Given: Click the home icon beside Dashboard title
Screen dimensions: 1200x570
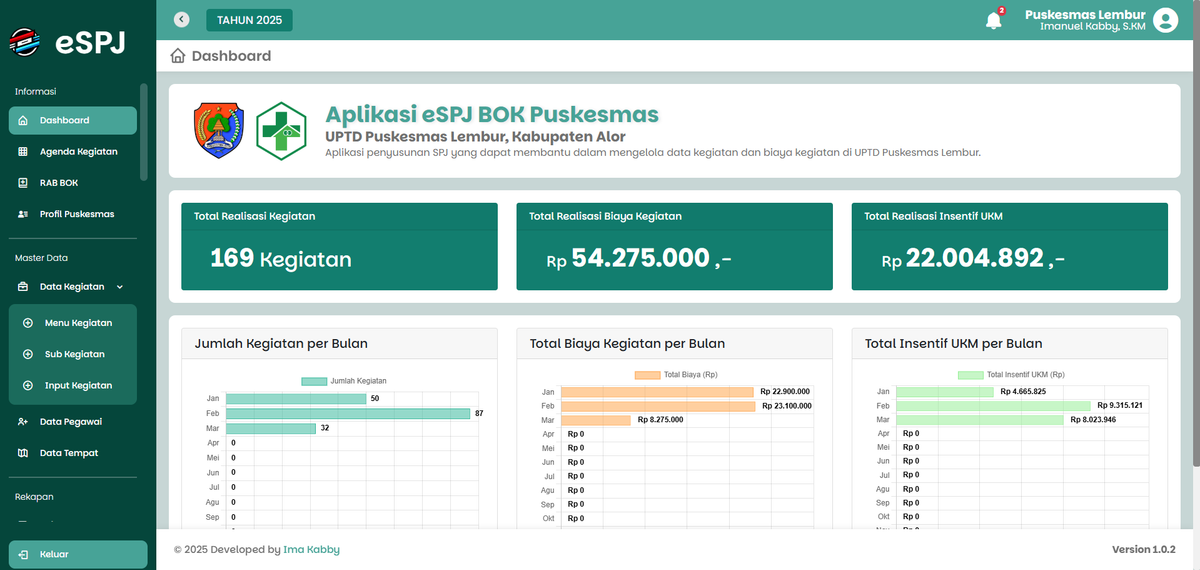Looking at the screenshot, I should 178,56.
